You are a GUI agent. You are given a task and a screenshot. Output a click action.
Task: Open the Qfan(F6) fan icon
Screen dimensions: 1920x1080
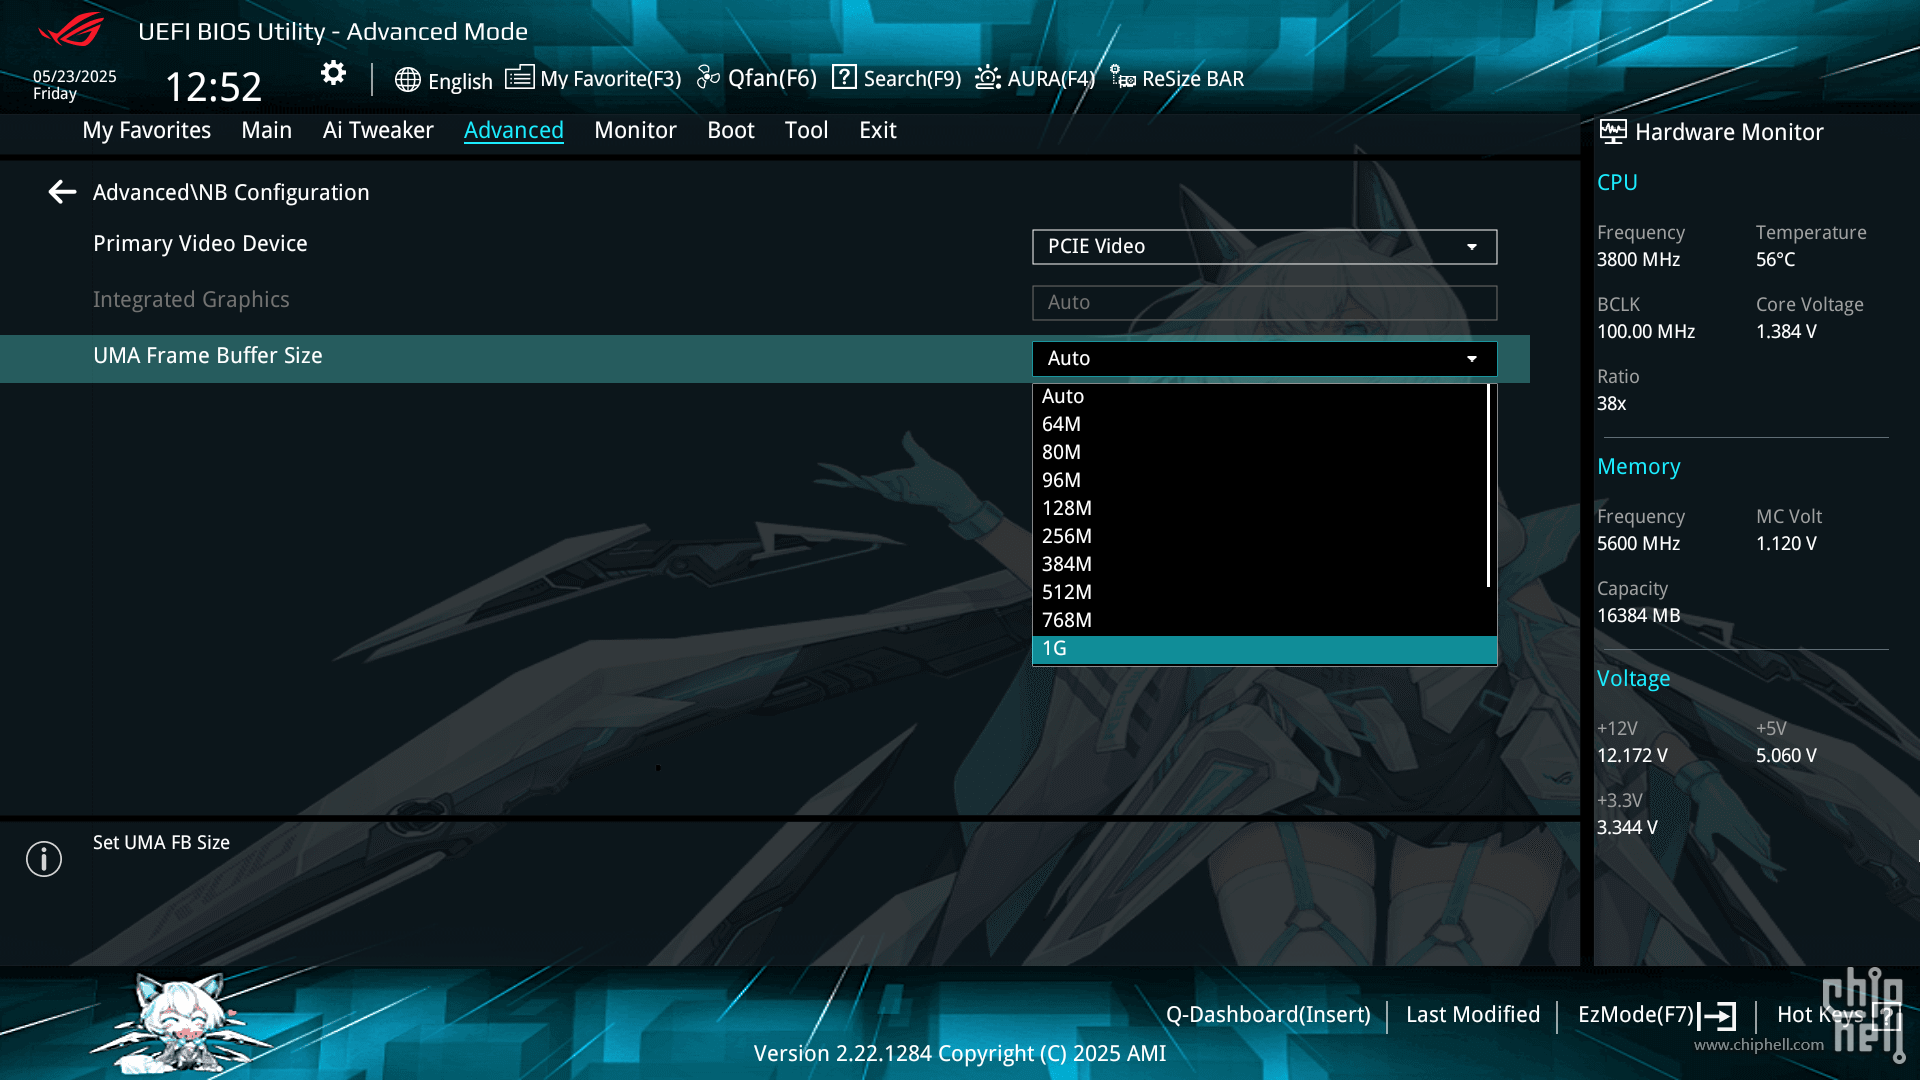pos(708,77)
